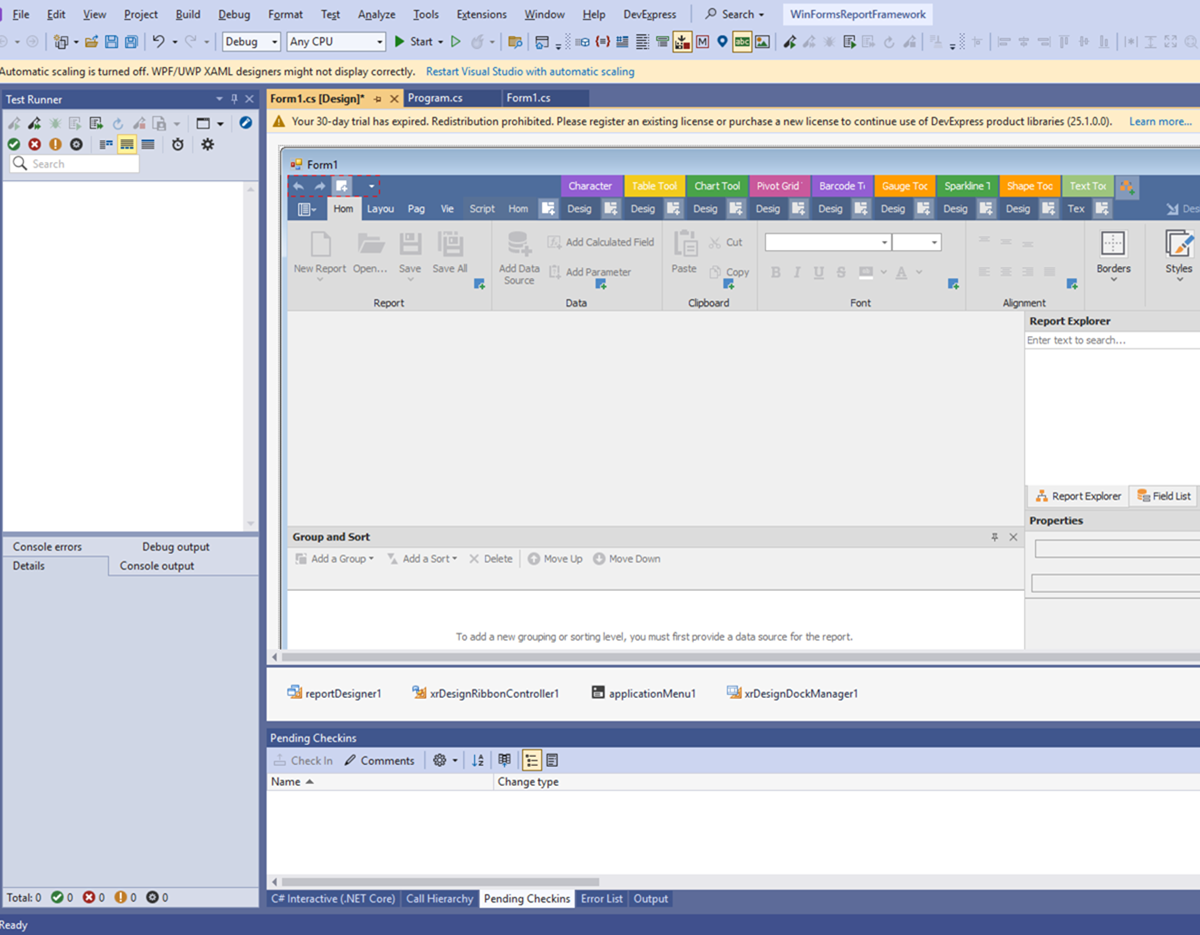Open the DevExpress menu
Screen dimensions: 1200x935
pyautogui.click(x=649, y=14)
